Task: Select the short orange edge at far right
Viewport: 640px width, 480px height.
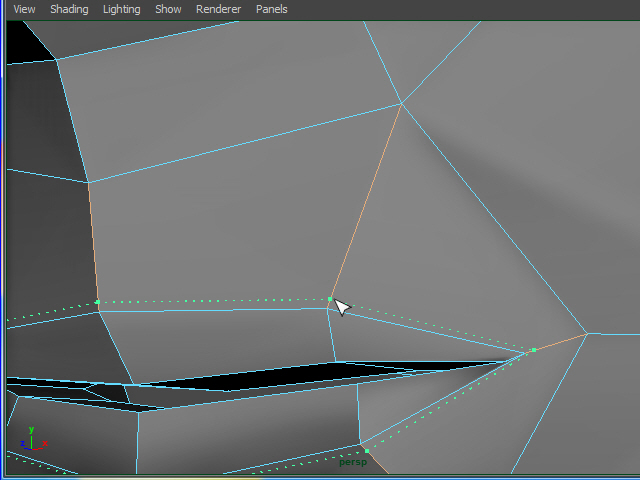Action: click(x=562, y=341)
